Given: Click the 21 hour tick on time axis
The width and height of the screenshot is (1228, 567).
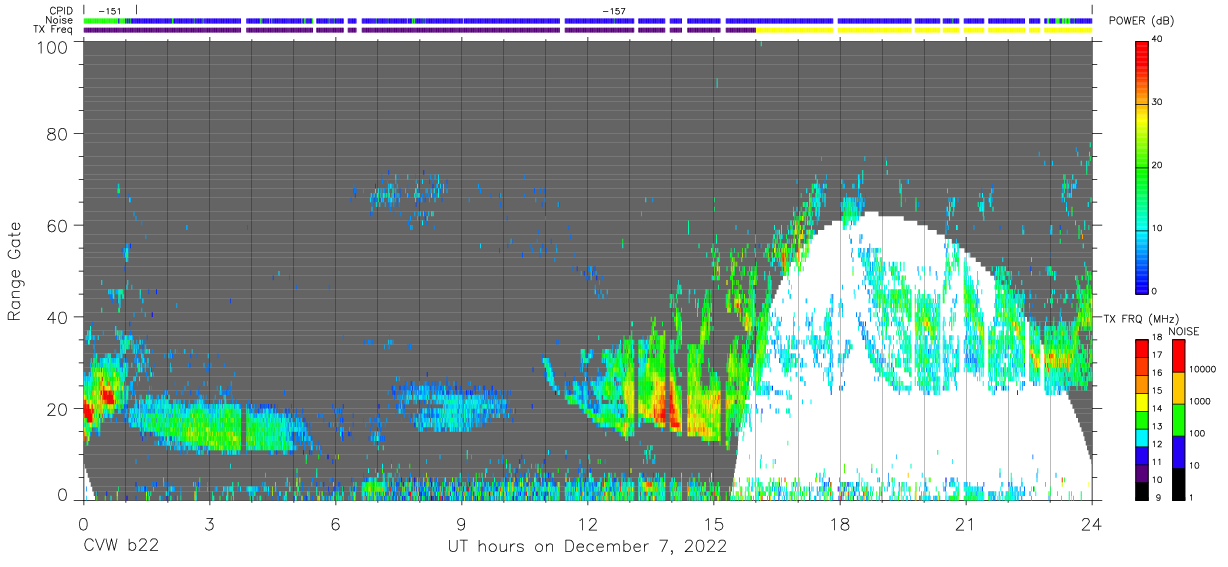Looking at the screenshot, I should click(965, 523).
